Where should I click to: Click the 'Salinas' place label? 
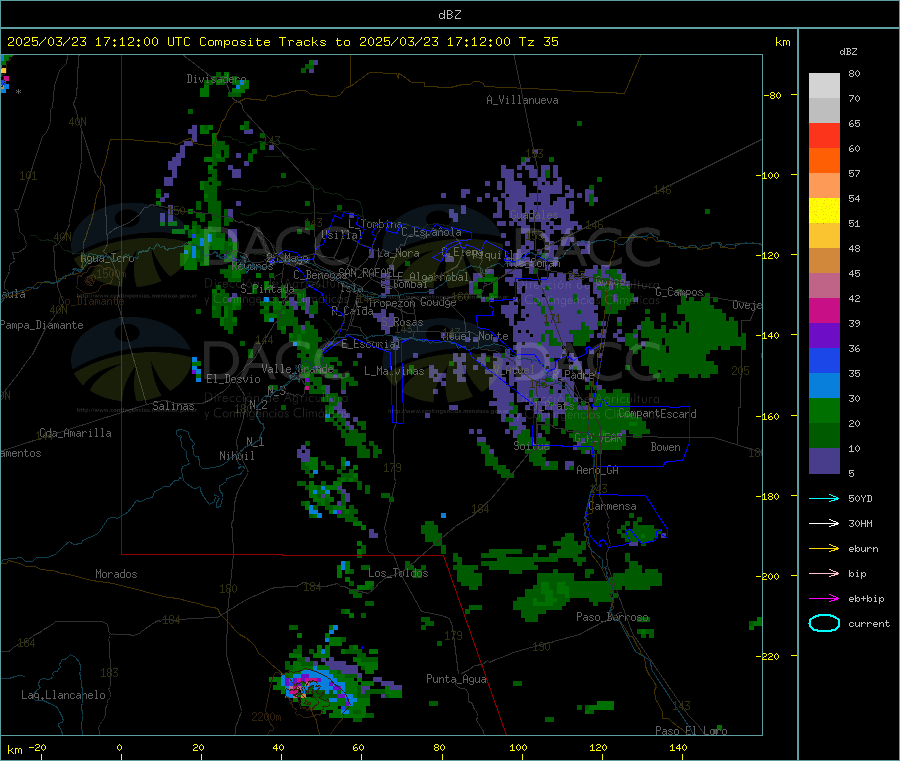[x=173, y=406]
